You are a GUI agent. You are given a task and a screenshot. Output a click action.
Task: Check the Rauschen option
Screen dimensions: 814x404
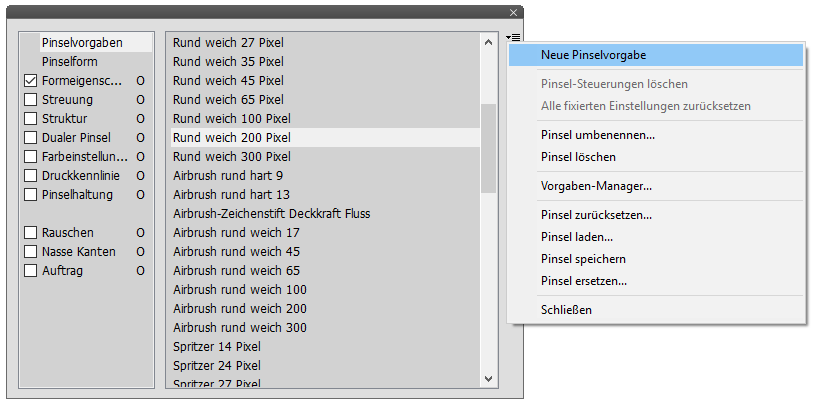[31, 233]
